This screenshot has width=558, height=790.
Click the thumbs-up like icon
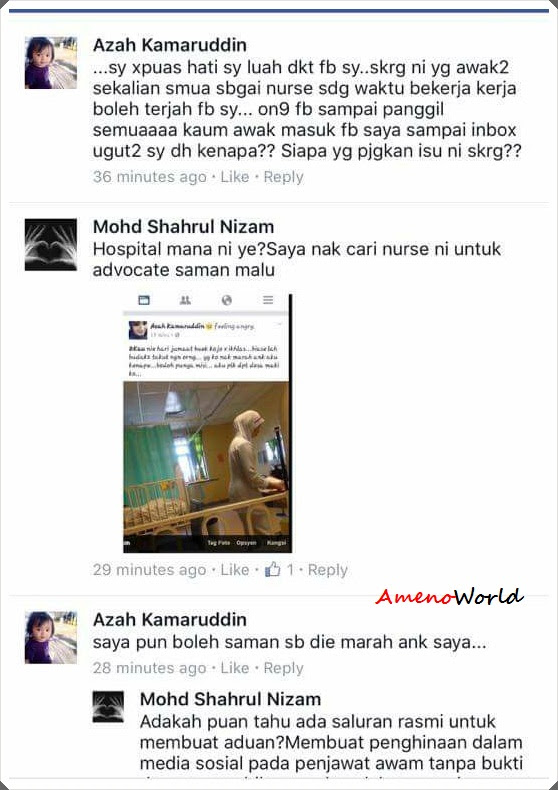click(272, 569)
